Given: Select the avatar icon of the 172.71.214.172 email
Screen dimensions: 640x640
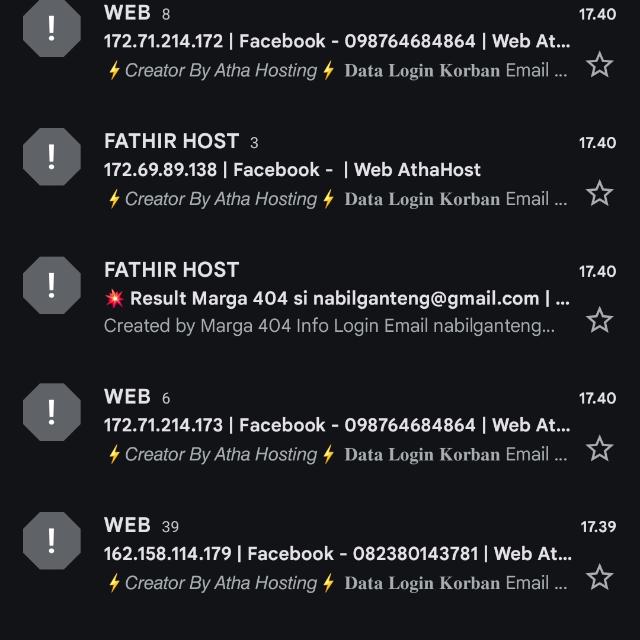Looking at the screenshot, I should pyautogui.click(x=51, y=29).
